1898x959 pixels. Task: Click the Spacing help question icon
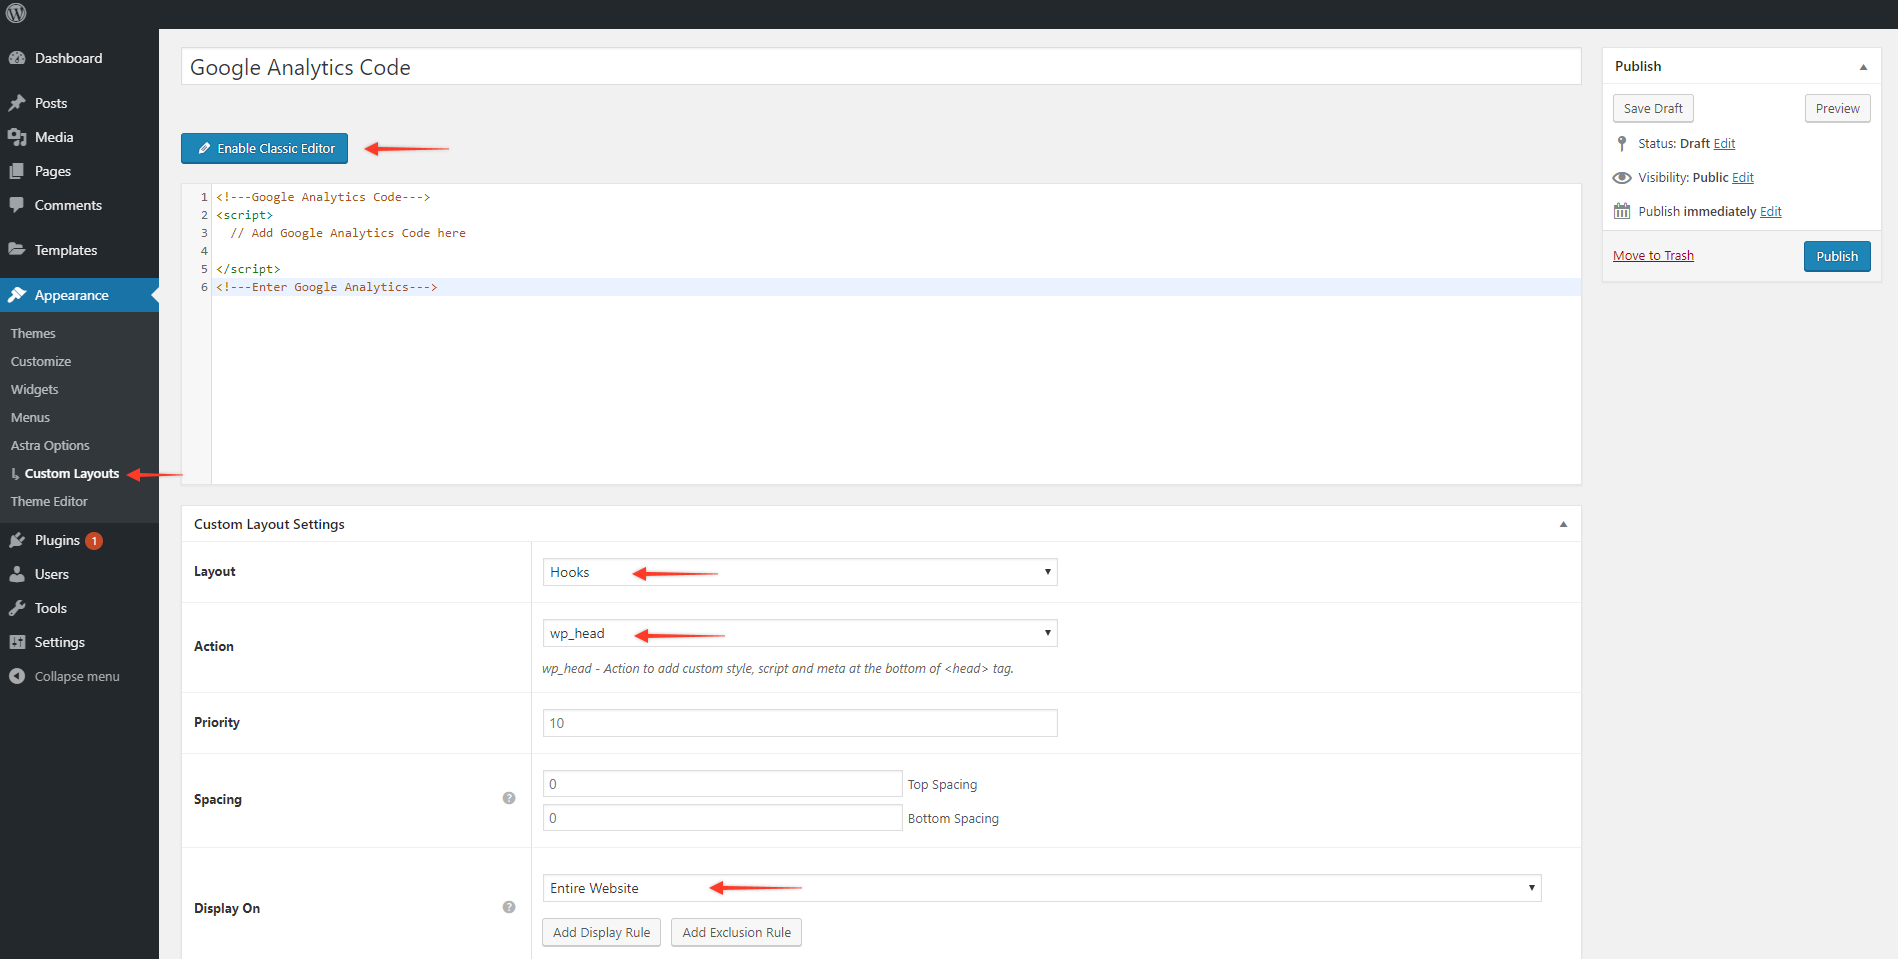click(x=509, y=798)
